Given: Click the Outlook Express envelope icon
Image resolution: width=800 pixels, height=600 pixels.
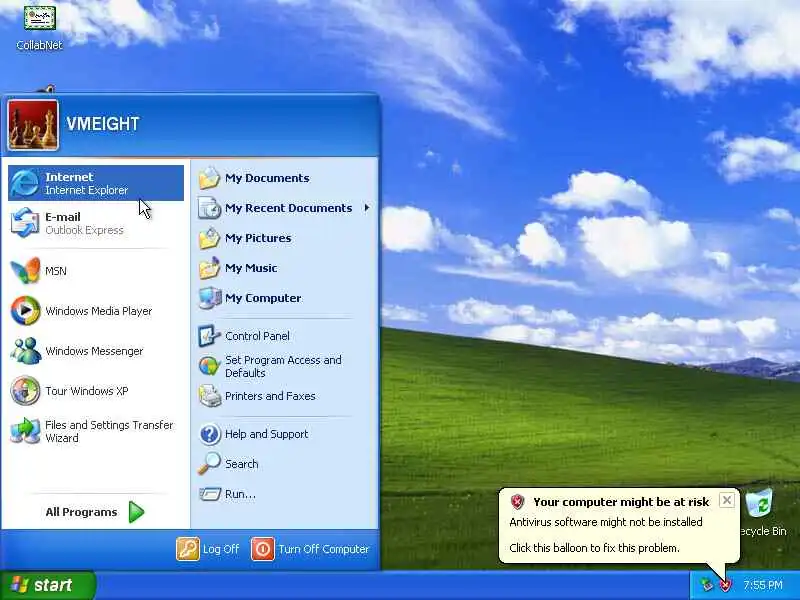Looking at the screenshot, I should click(25, 223).
